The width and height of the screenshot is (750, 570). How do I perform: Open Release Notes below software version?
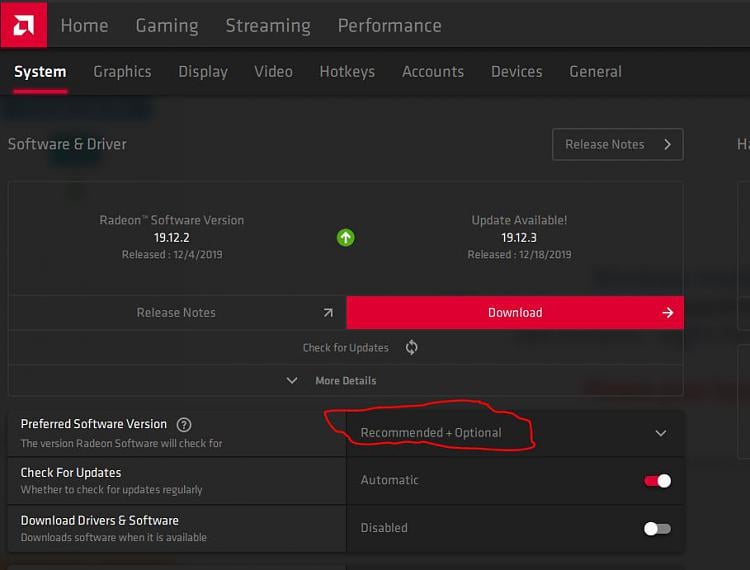point(177,313)
